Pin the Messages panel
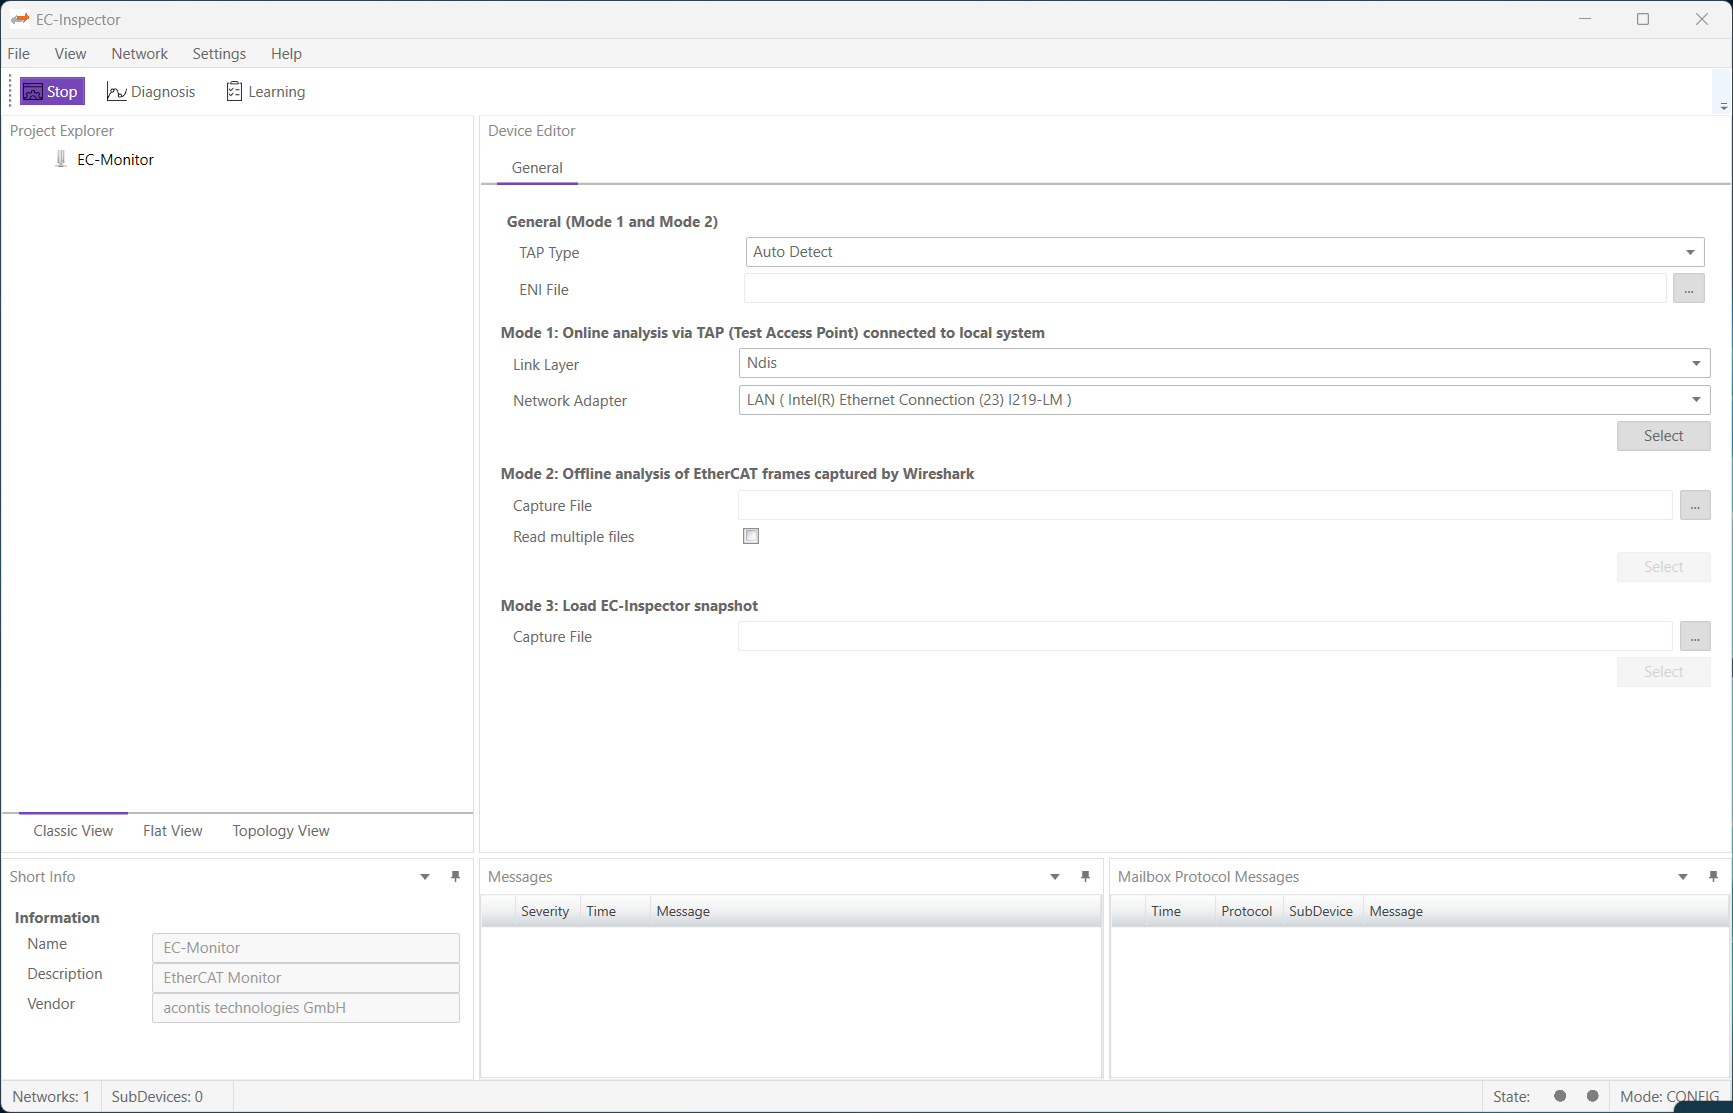 1086,877
